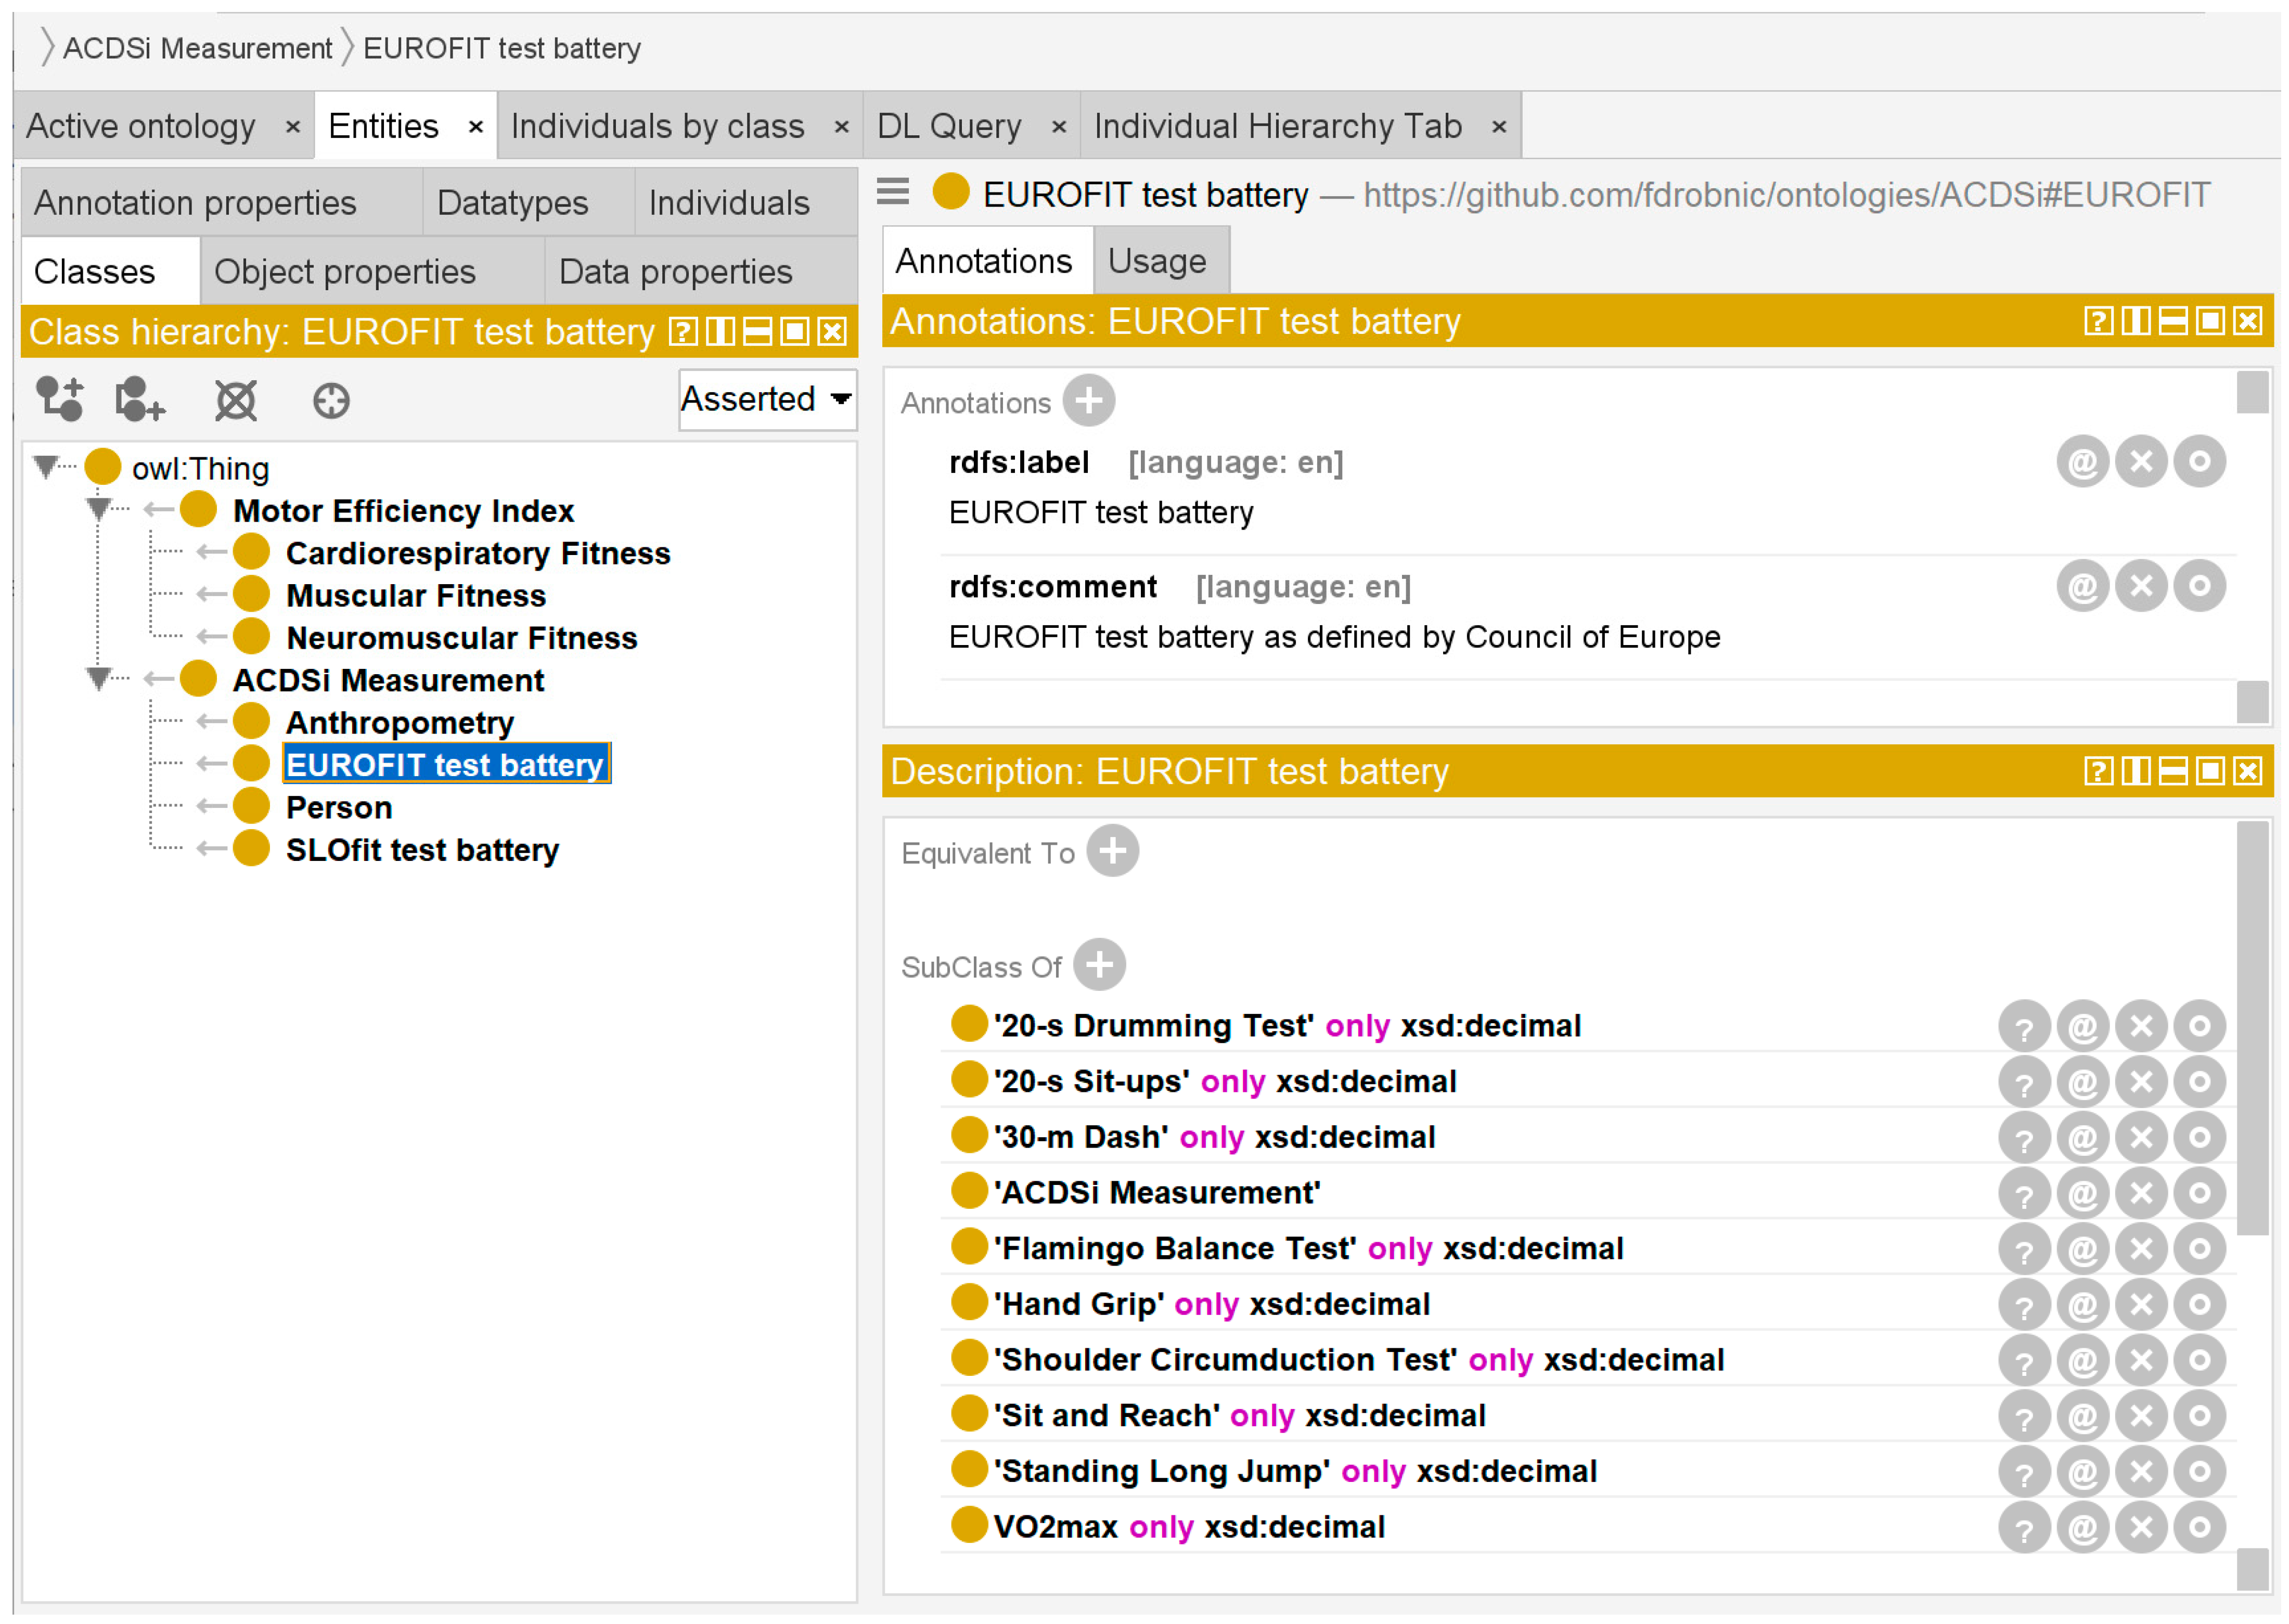Add a new annotation with plus button
2289x1624 pixels.
pyautogui.click(x=1088, y=401)
